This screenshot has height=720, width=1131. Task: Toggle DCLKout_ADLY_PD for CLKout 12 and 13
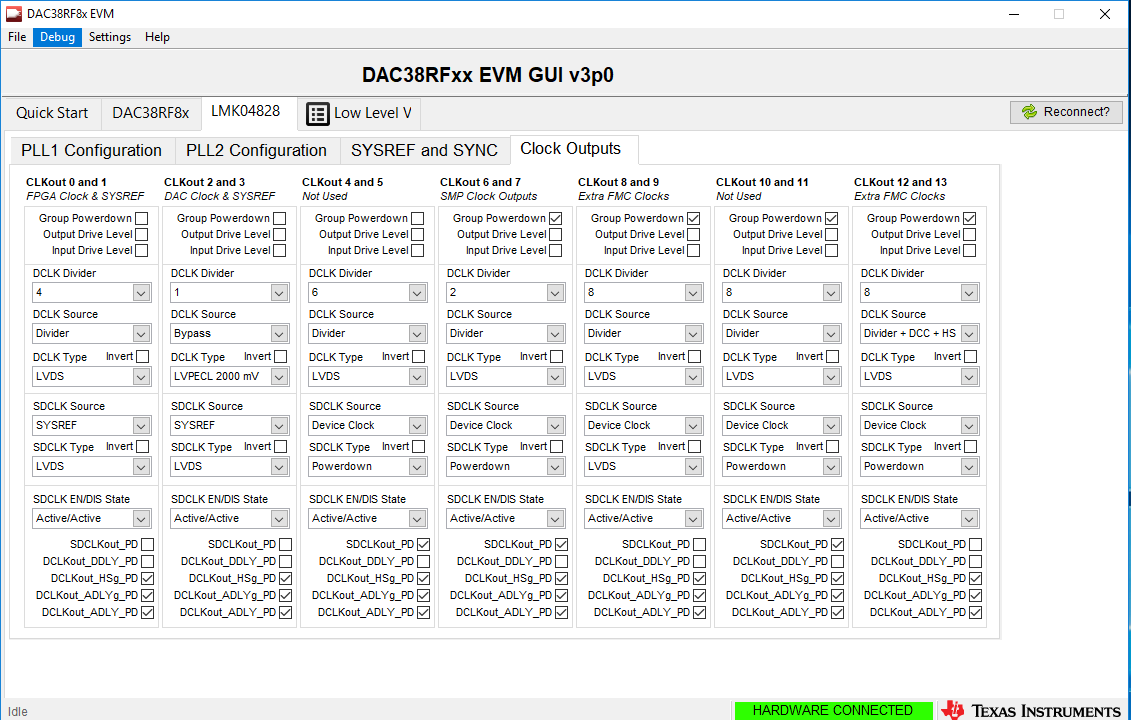tap(976, 612)
